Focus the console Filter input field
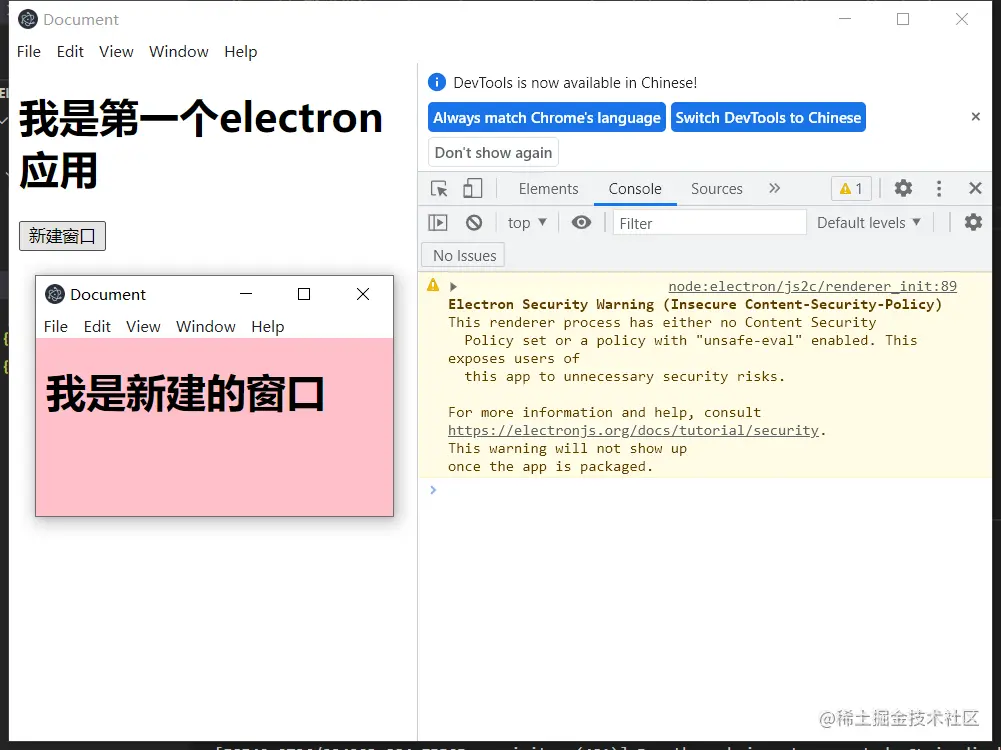1001x750 pixels. coord(709,223)
